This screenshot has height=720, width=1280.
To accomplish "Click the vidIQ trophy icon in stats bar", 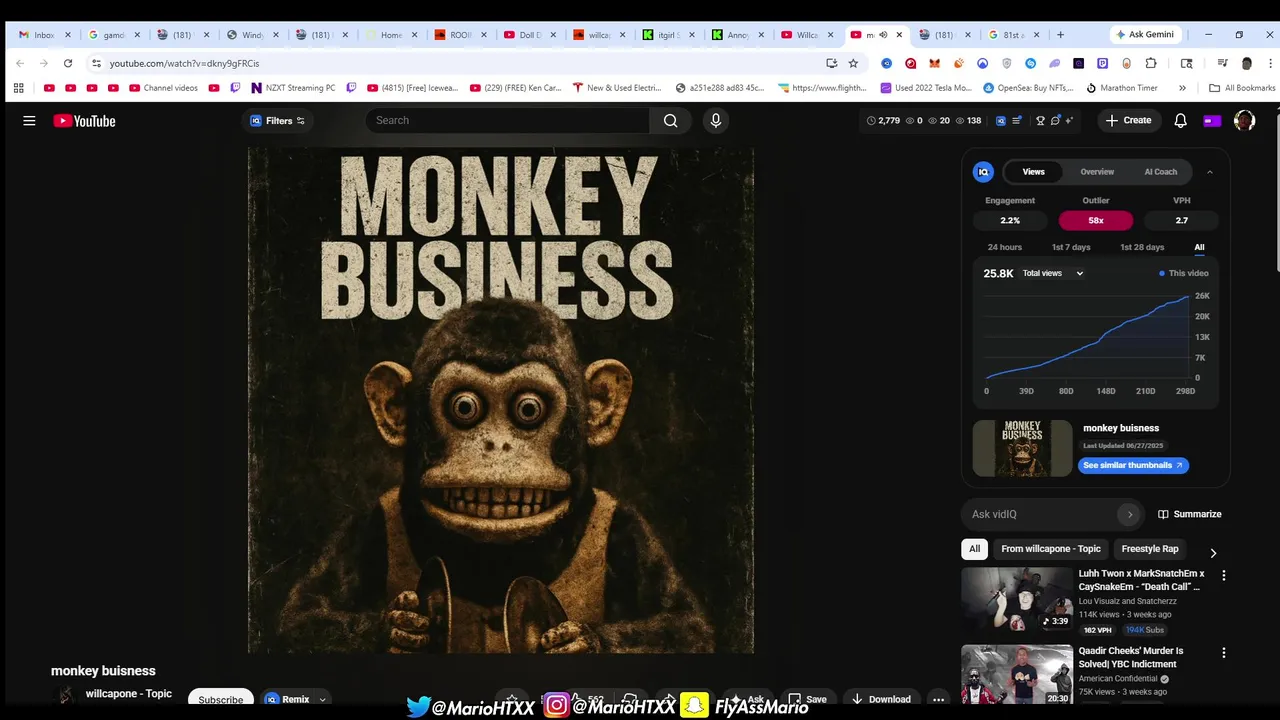I will [1040, 120].
